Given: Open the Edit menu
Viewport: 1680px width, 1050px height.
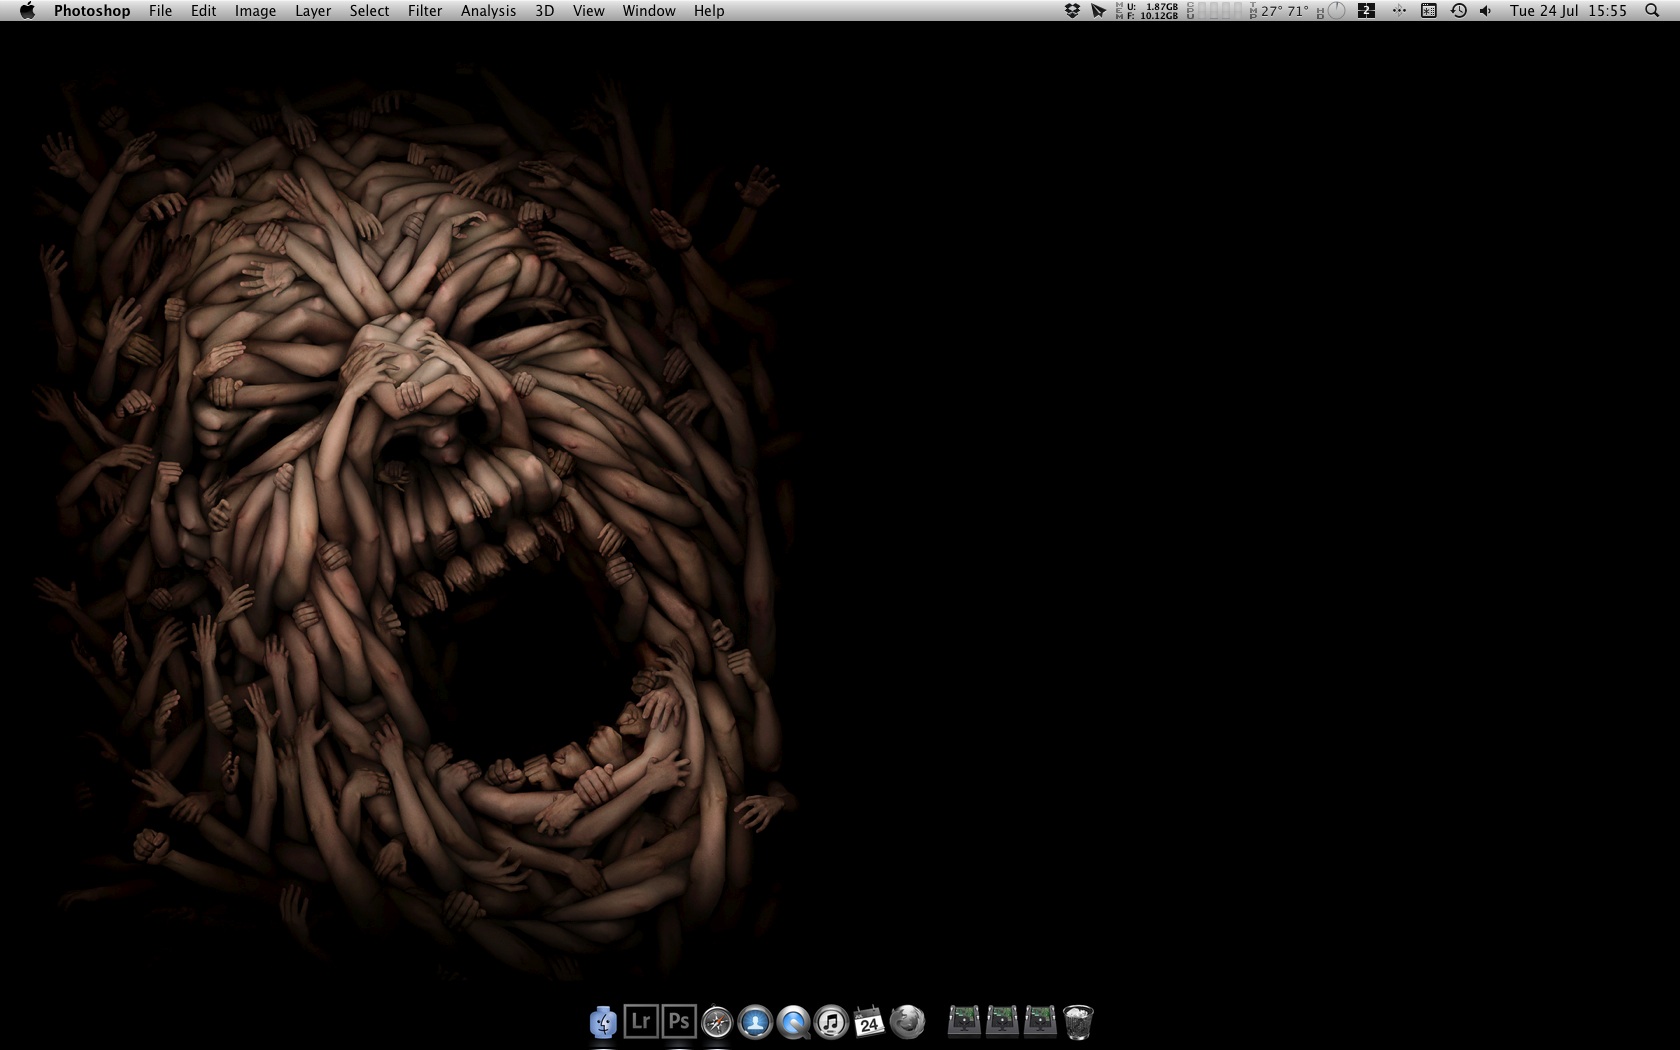Looking at the screenshot, I should (x=204, y=11).
